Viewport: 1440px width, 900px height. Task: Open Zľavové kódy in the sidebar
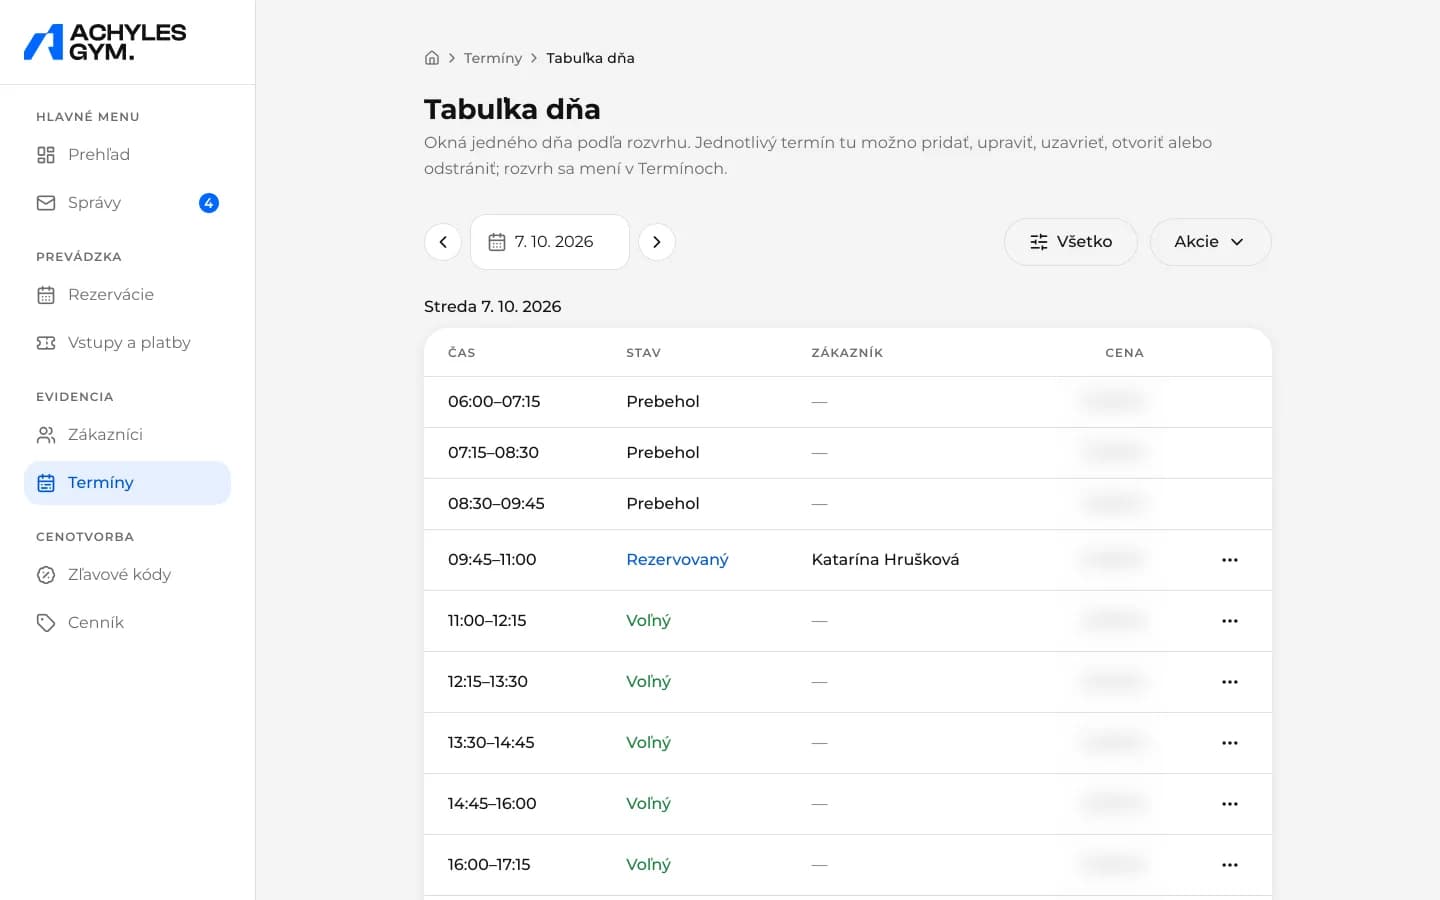point(127,575)
